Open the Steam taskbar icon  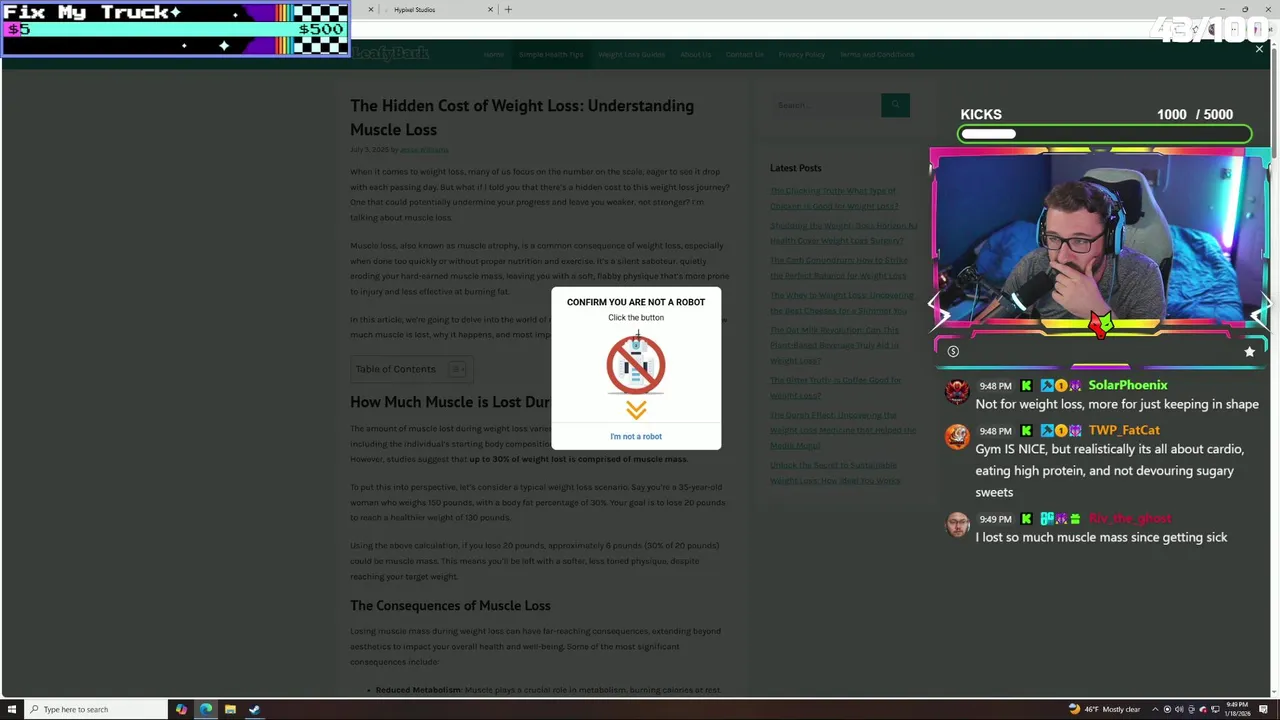click(x=254, y=709)
